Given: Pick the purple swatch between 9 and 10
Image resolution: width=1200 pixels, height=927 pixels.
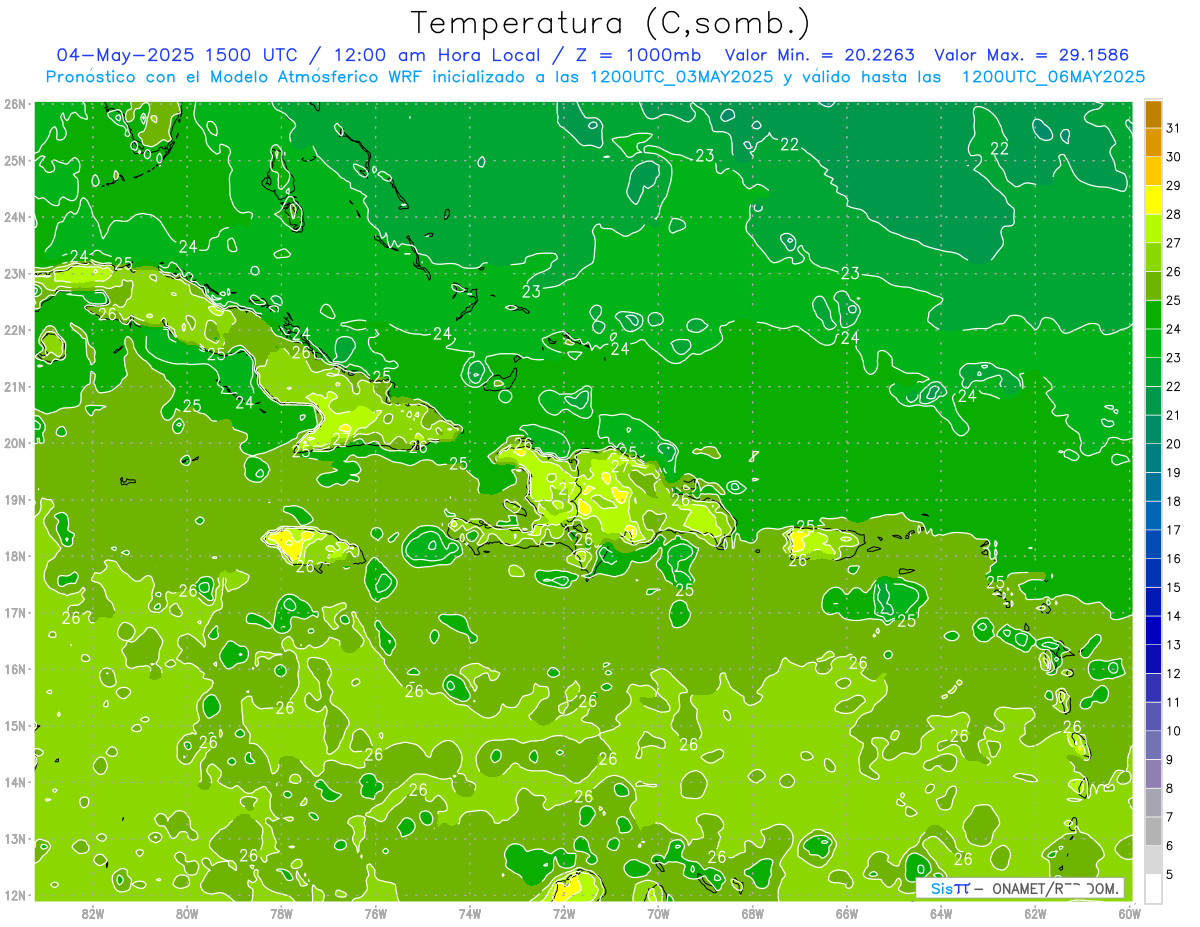Looking at the screenshot, I should (1153, 745).
